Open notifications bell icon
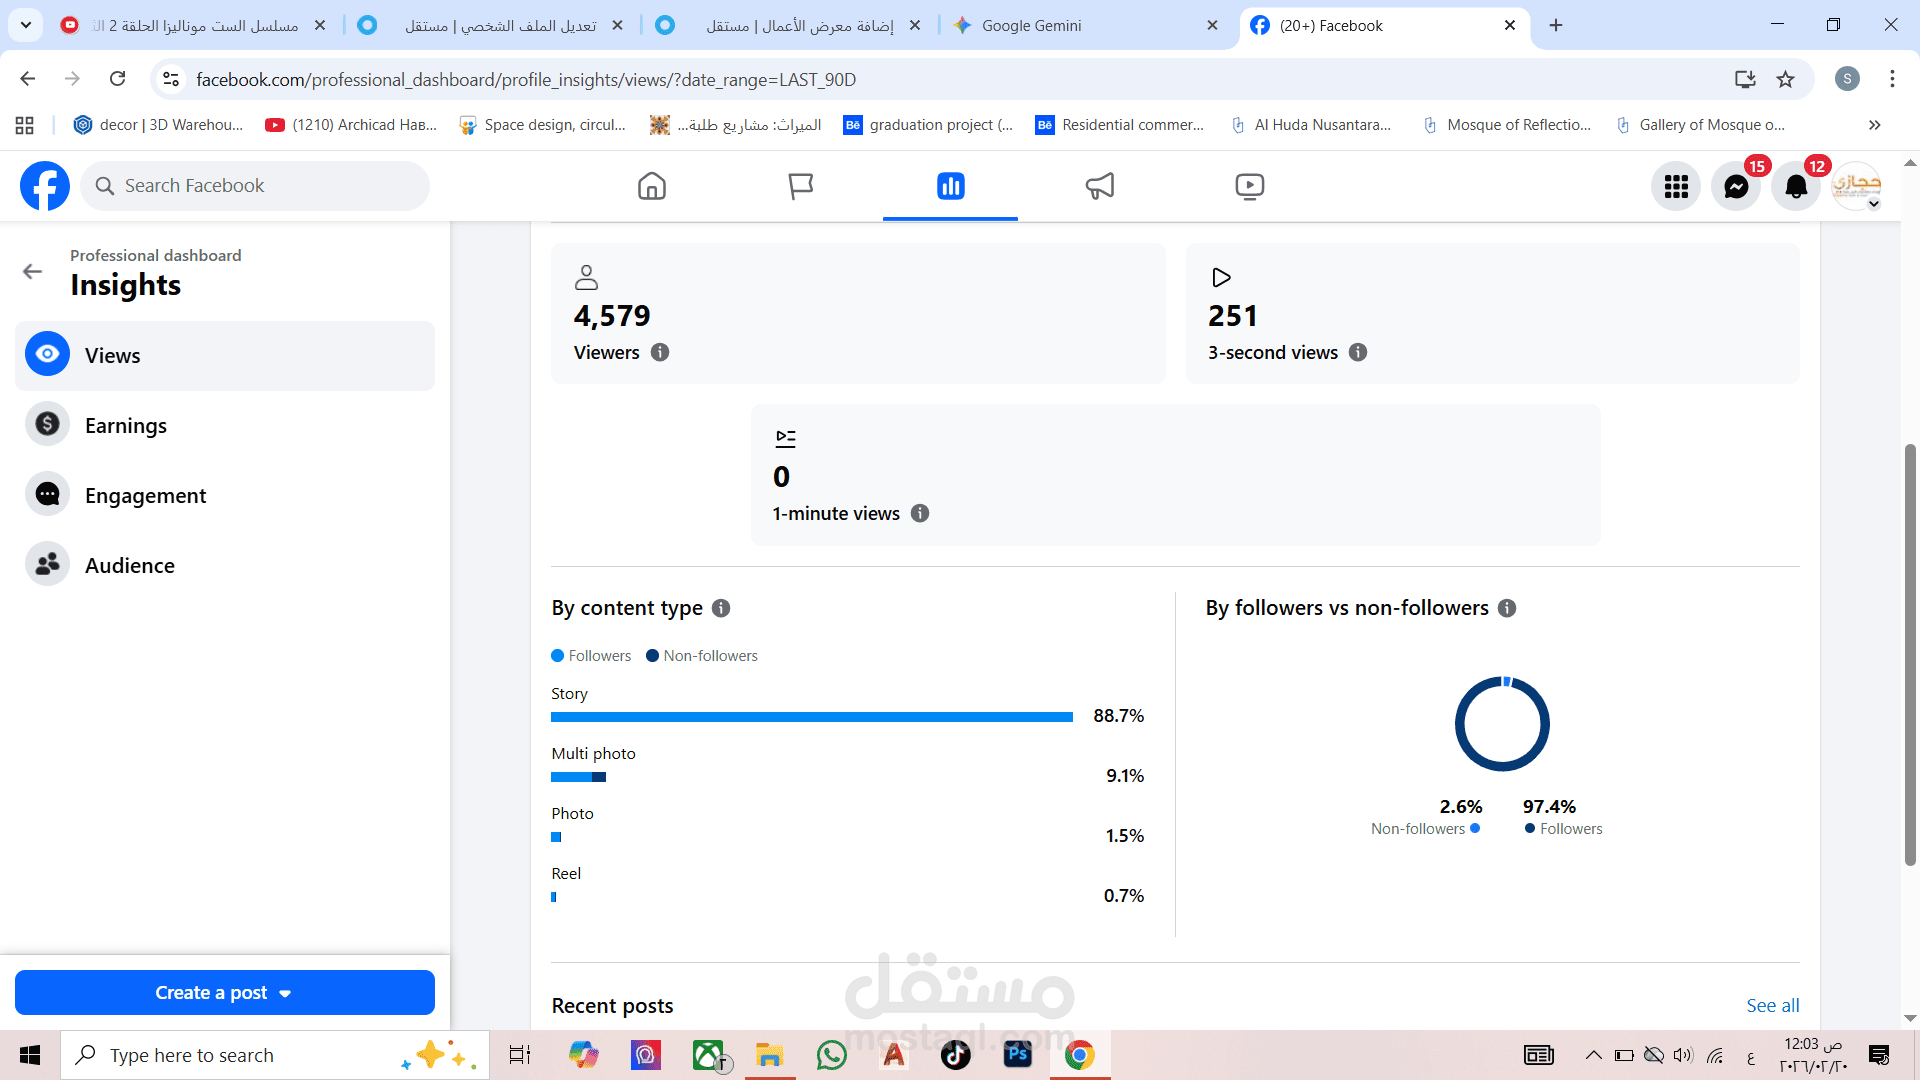This screenshot has height=1080, width=1920. [x=1796, y=186]
